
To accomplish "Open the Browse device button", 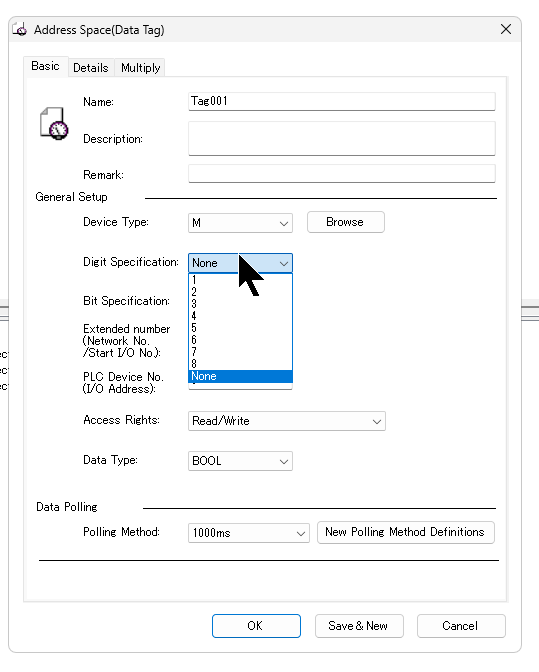I will 345,222.
